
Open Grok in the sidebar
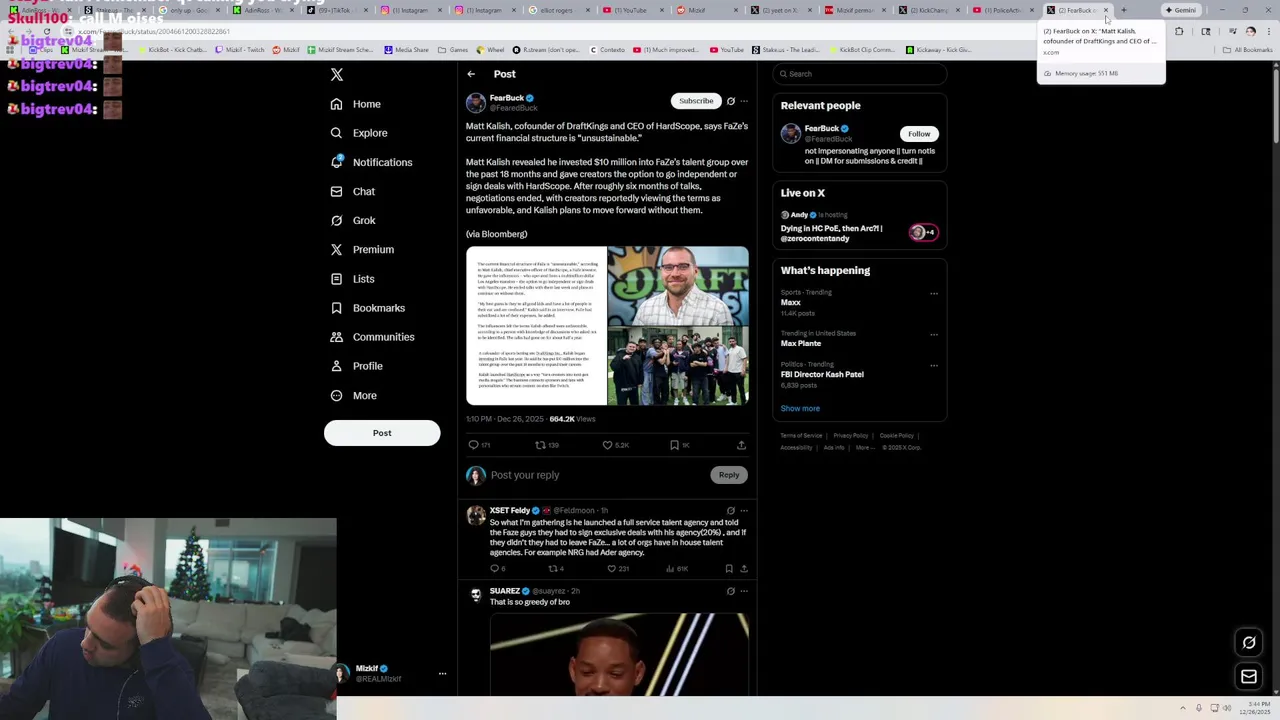(x=353, y=220)
